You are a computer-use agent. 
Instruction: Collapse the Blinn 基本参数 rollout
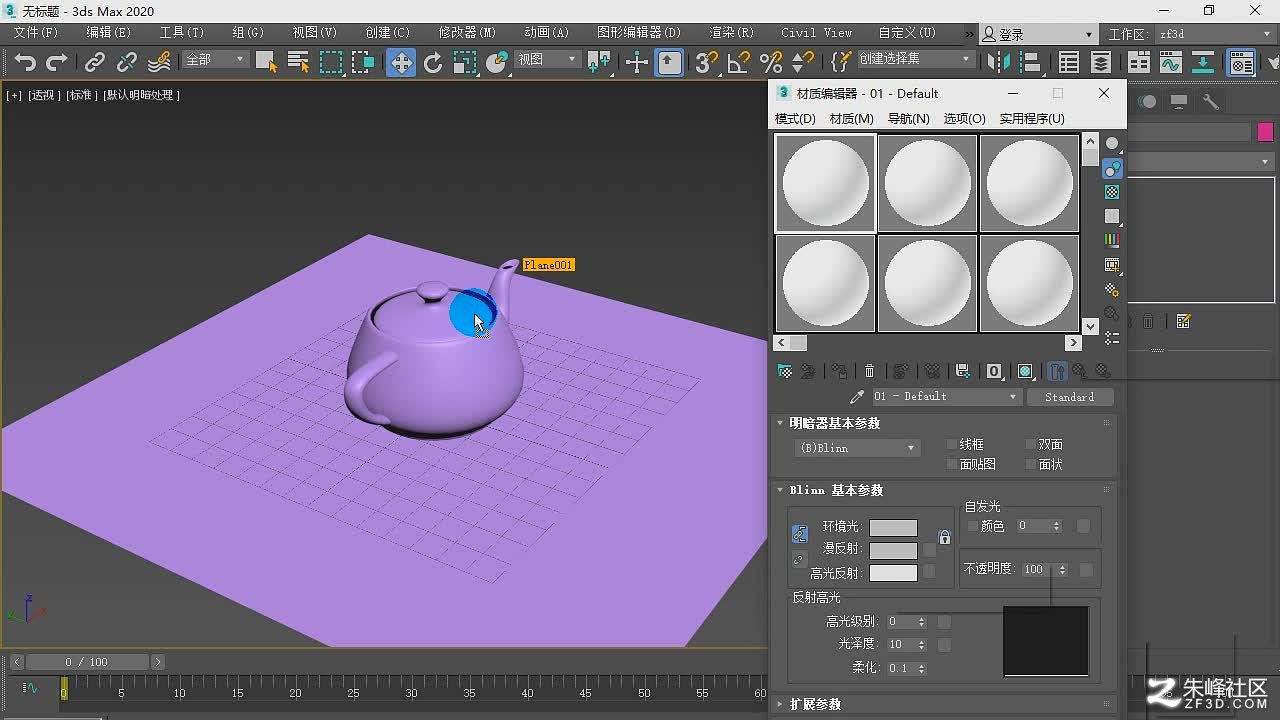836,490
